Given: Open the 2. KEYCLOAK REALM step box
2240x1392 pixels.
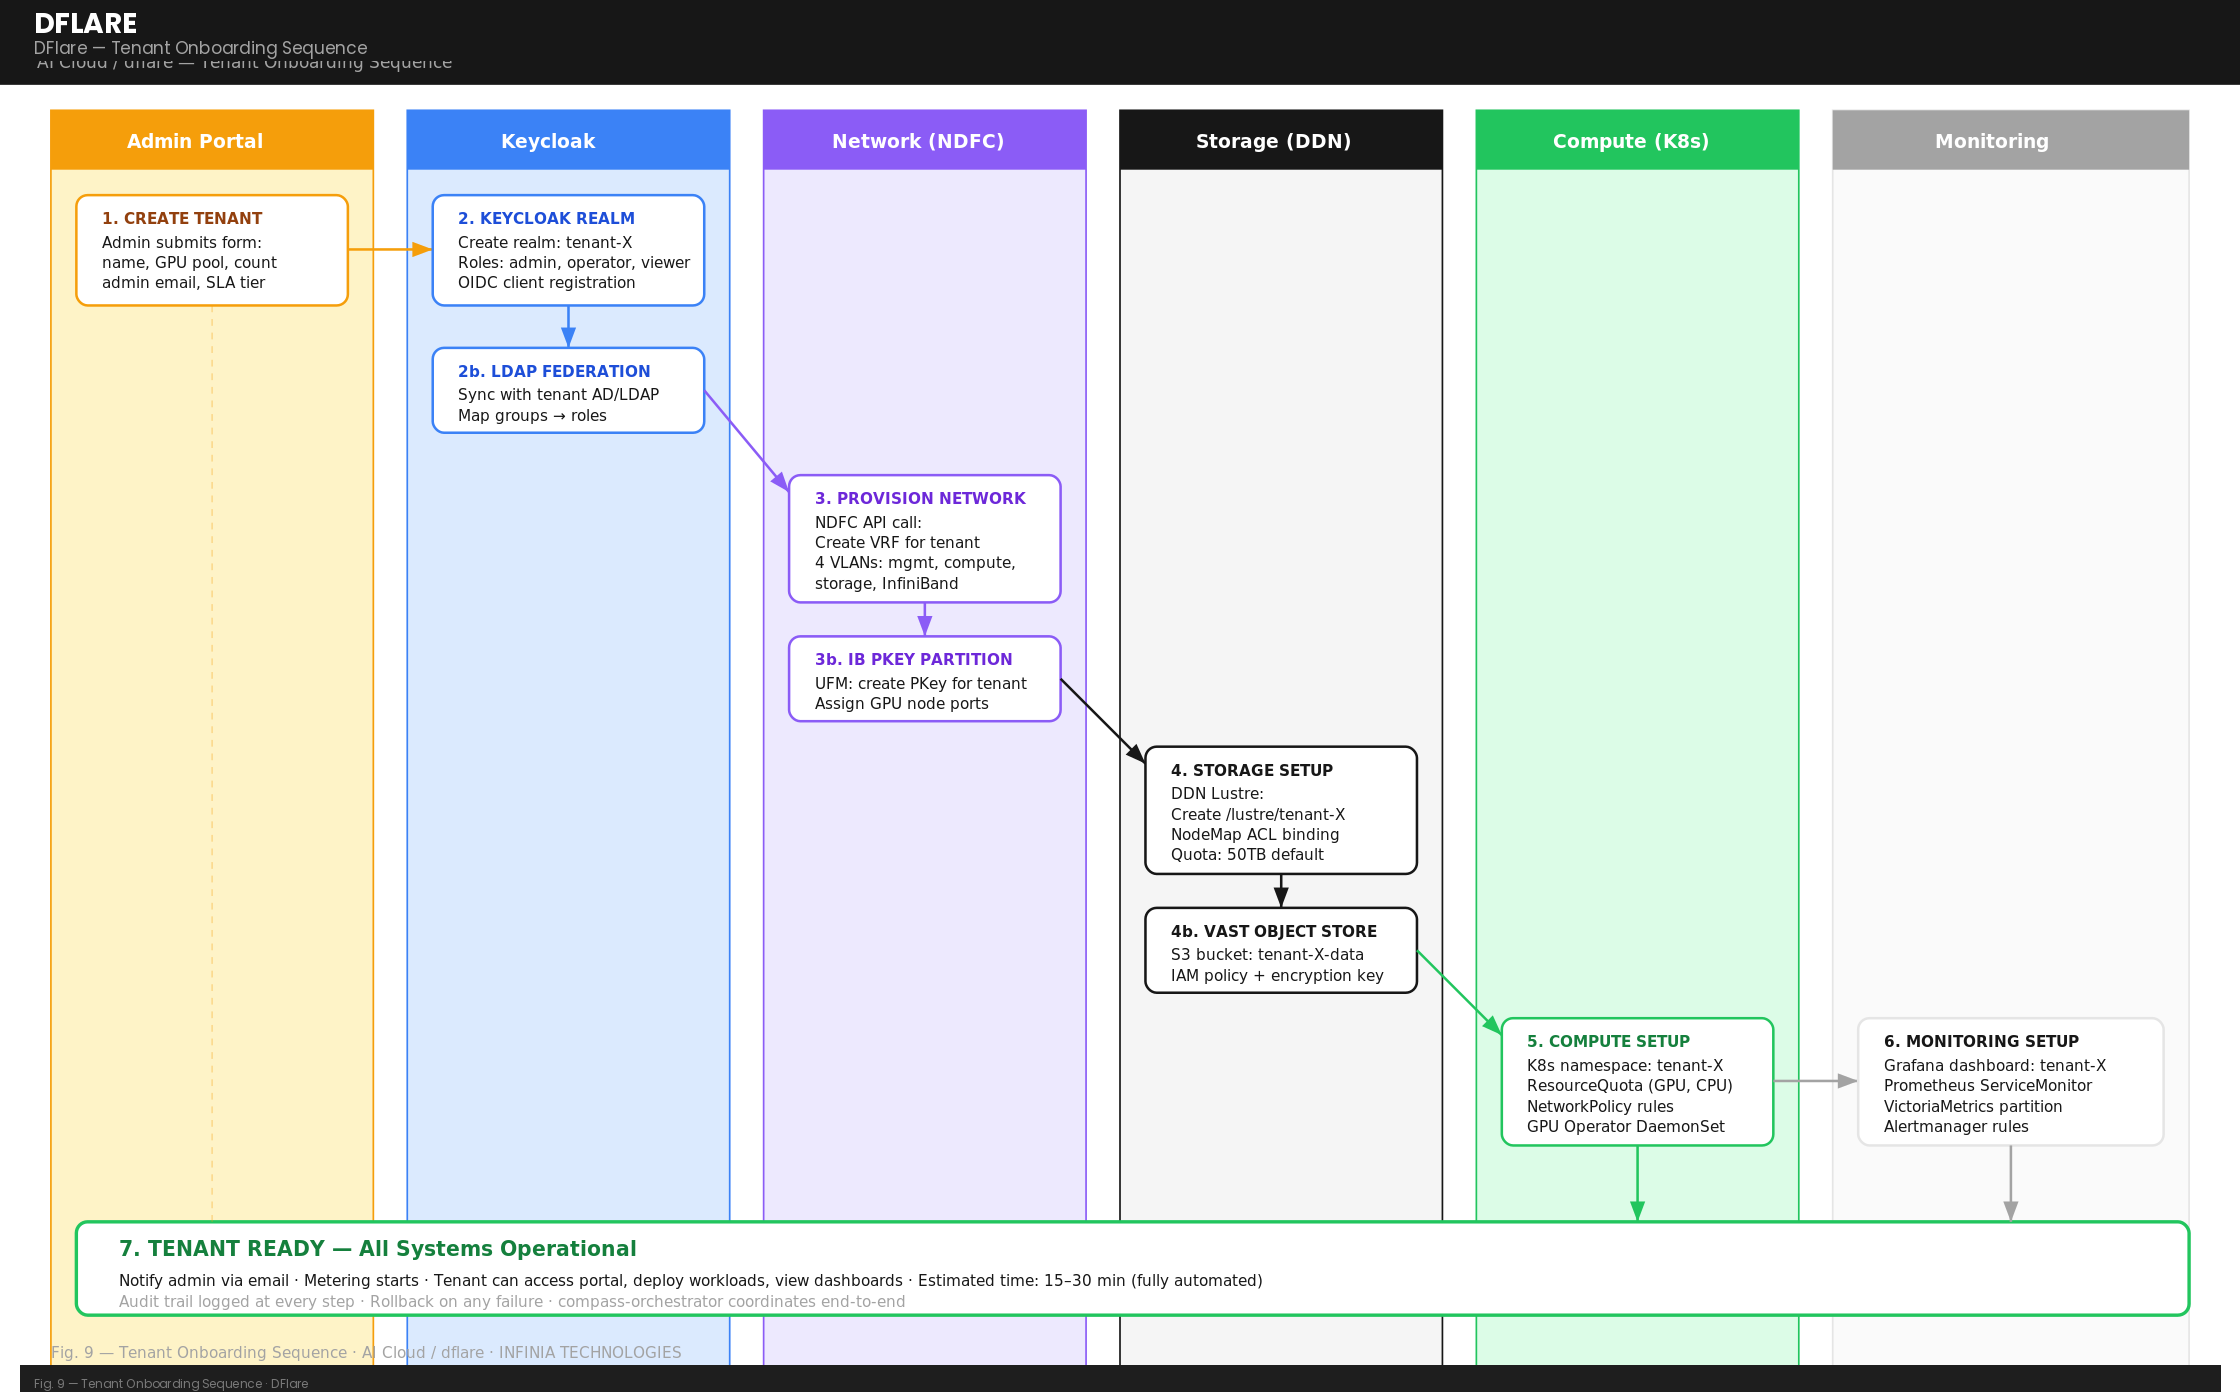Looking at the screenshot, I should pos(567,250).
